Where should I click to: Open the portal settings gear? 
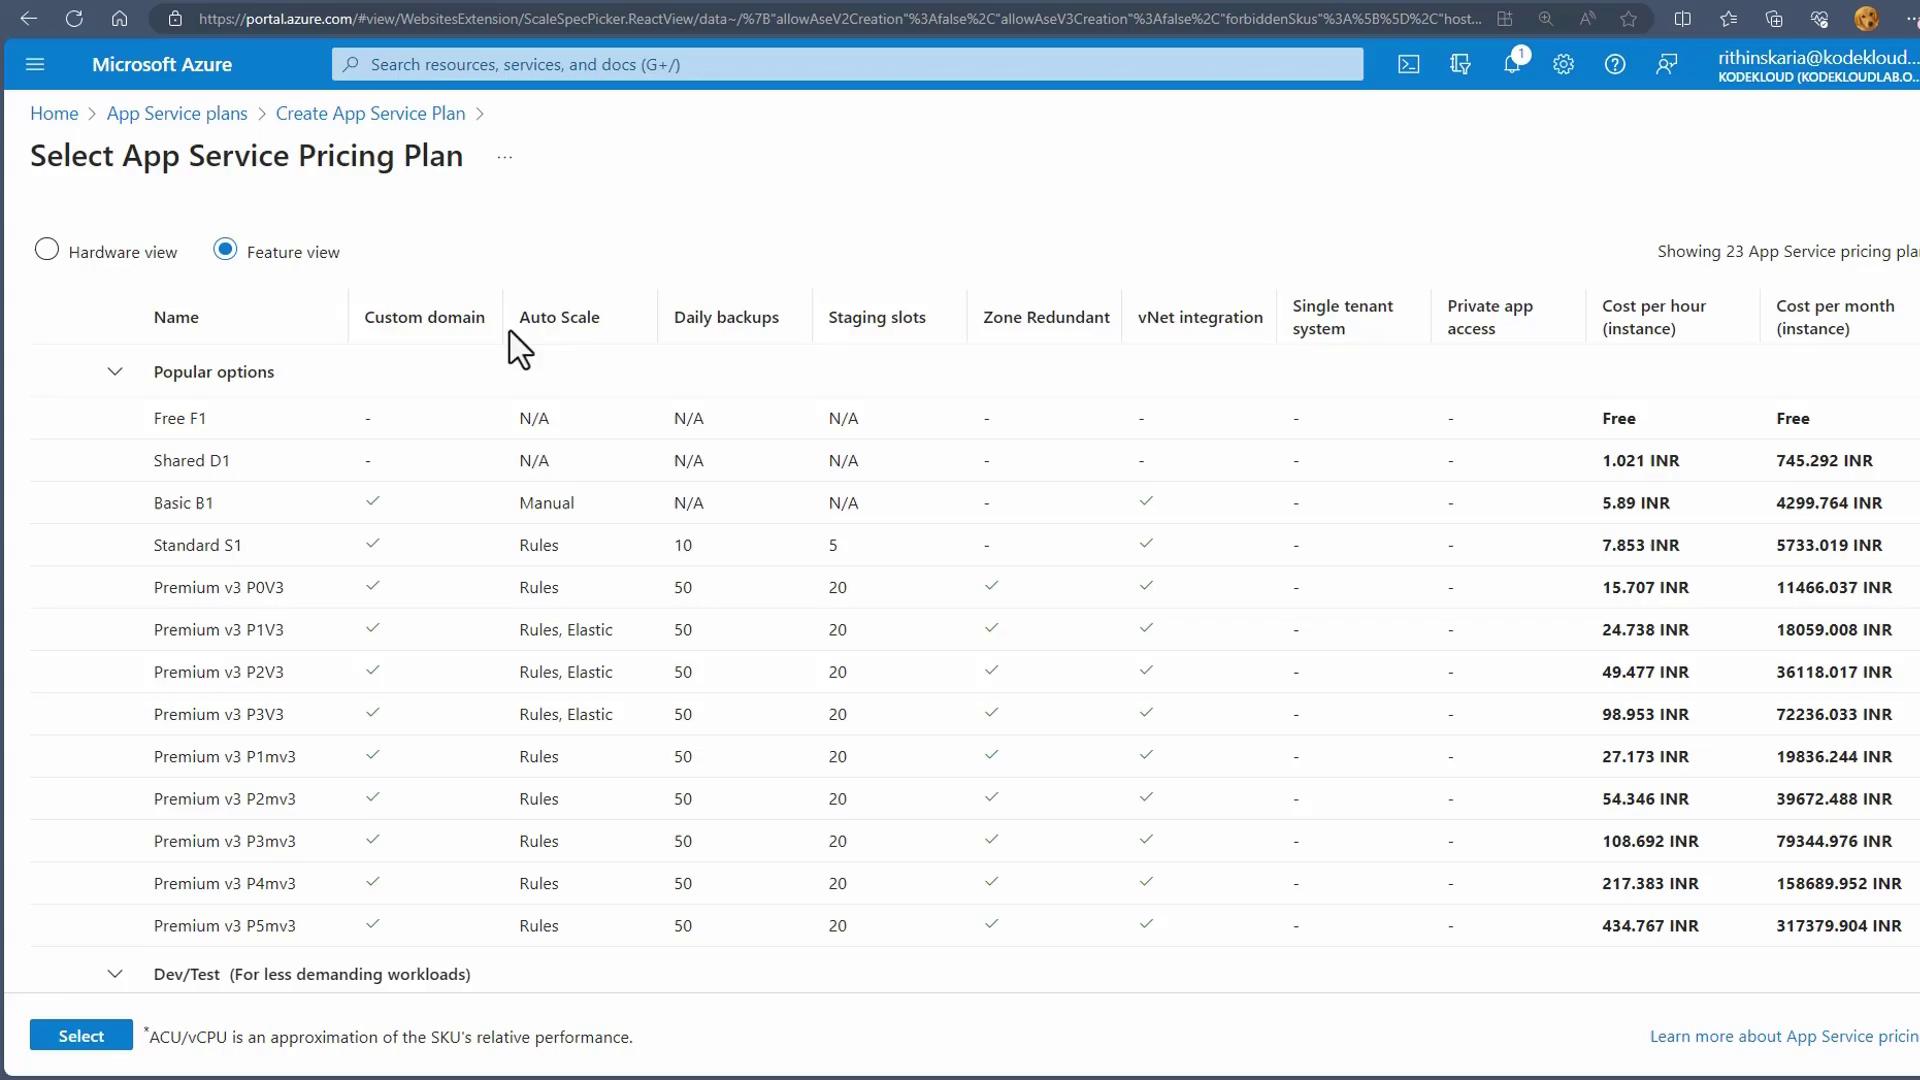pyautogui.click(x=1563, y=65)
